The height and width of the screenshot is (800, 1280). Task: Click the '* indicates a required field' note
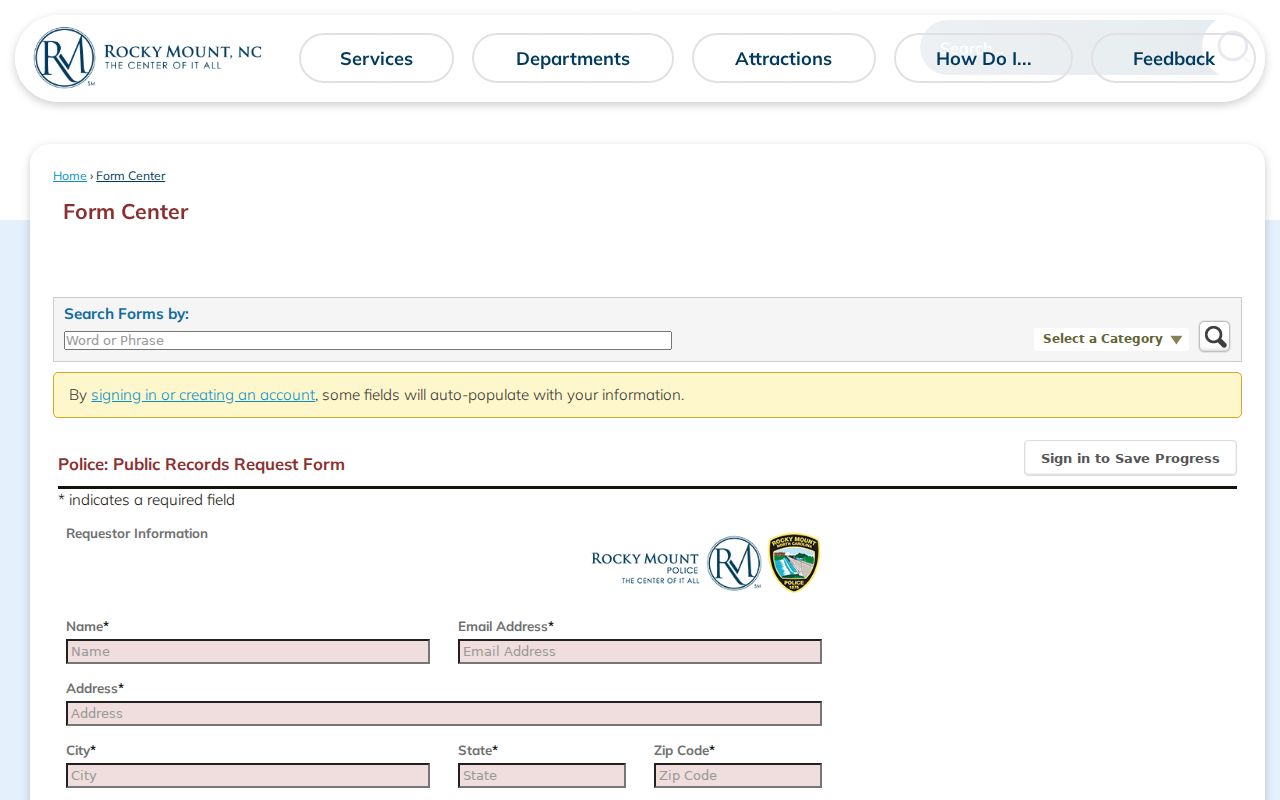(x=147, y=500)
